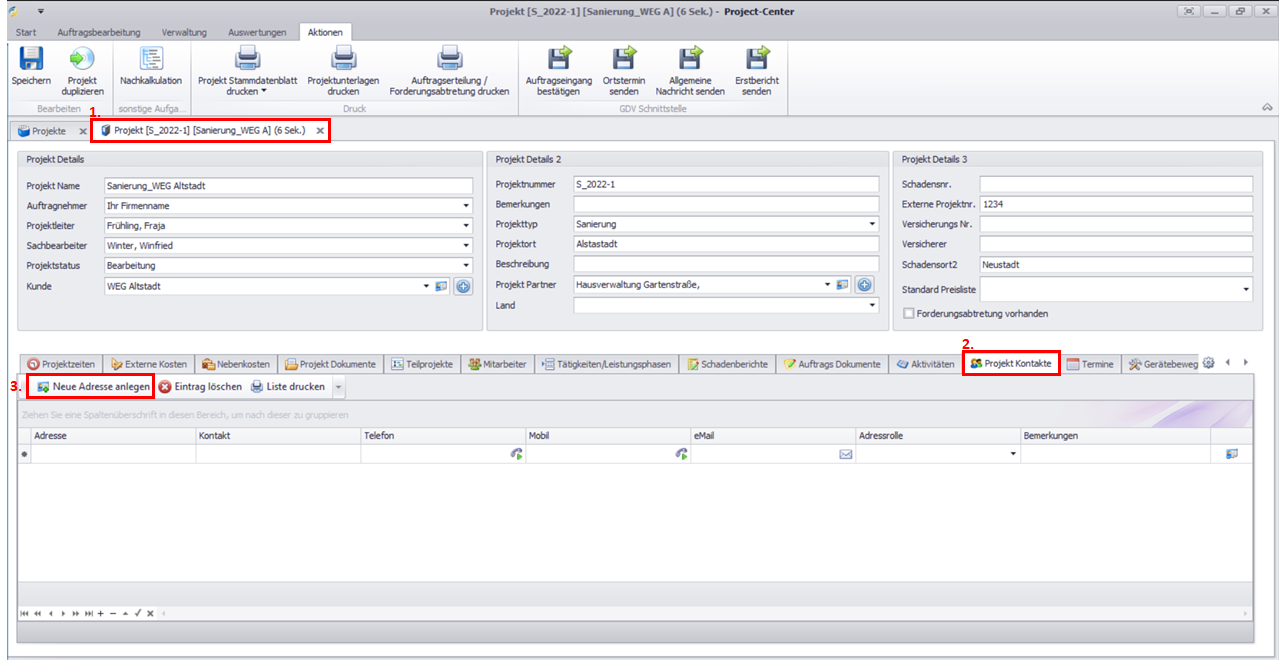Click into the Projekt Name input field
Screen dimensions: 1279x660
[x=288, y=186]
